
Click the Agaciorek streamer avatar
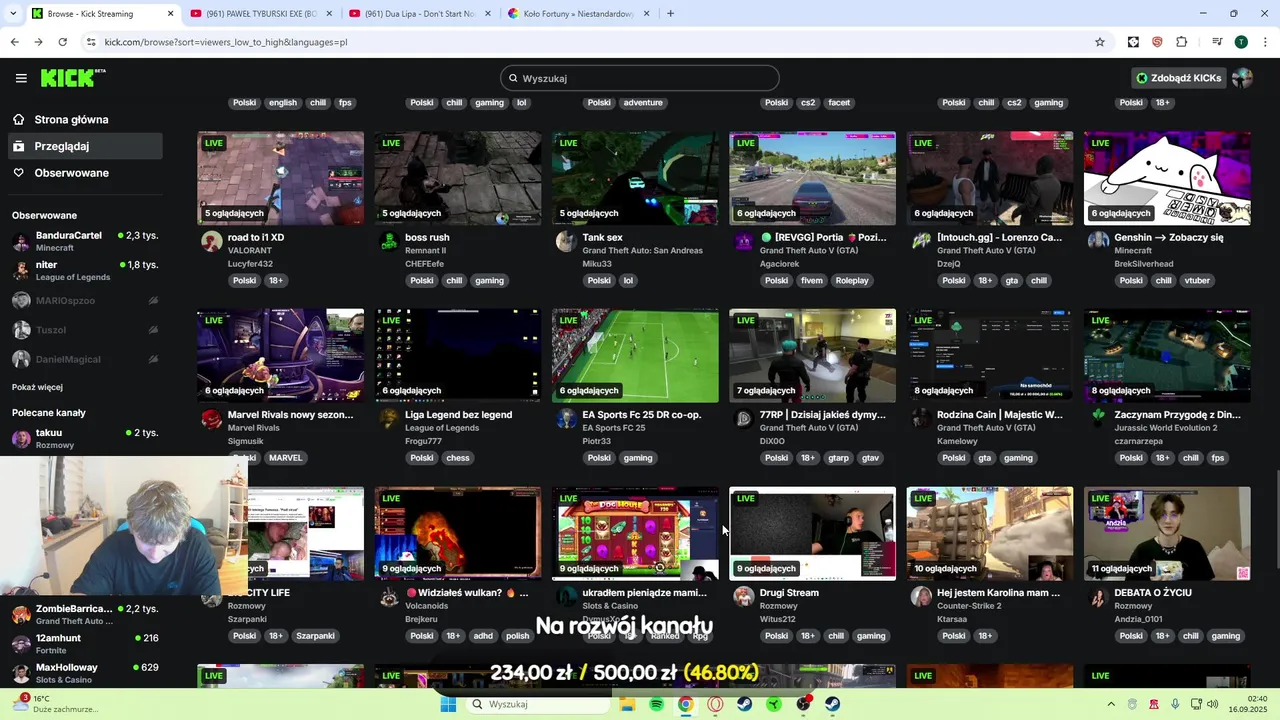[743, 241]
